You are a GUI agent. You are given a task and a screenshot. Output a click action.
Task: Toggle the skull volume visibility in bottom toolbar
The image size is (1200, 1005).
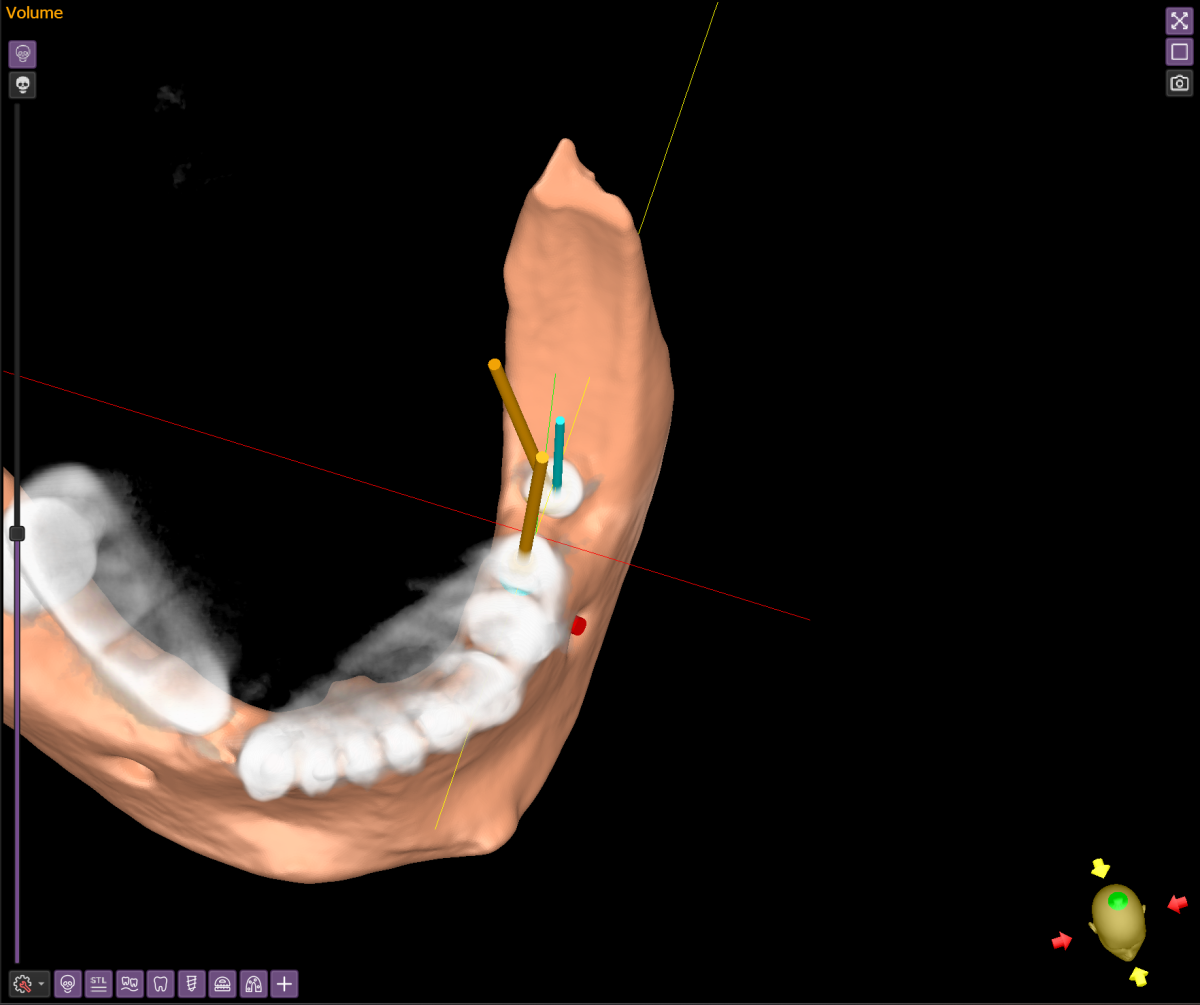click(68, 984)
